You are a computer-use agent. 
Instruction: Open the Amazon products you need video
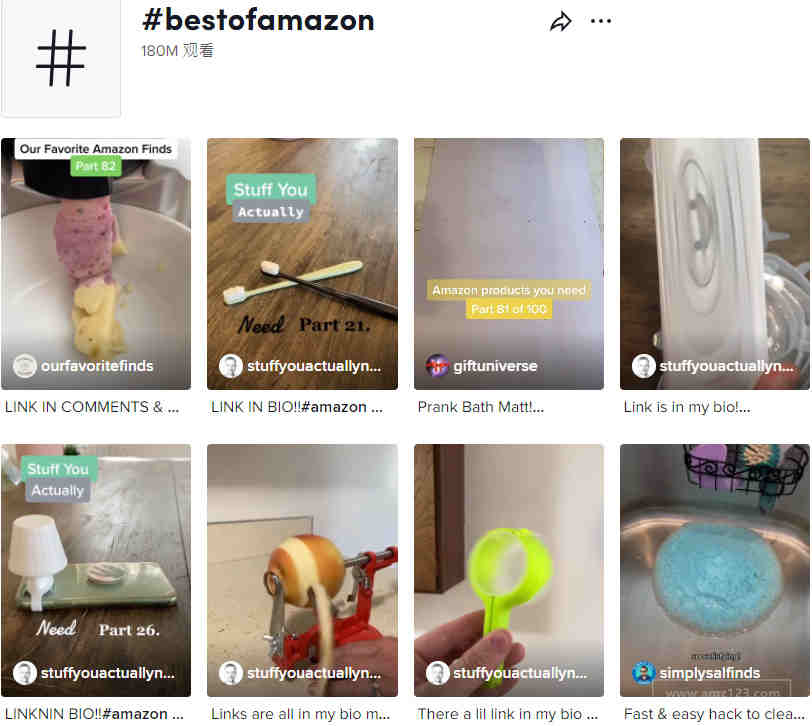click(509, 264)
